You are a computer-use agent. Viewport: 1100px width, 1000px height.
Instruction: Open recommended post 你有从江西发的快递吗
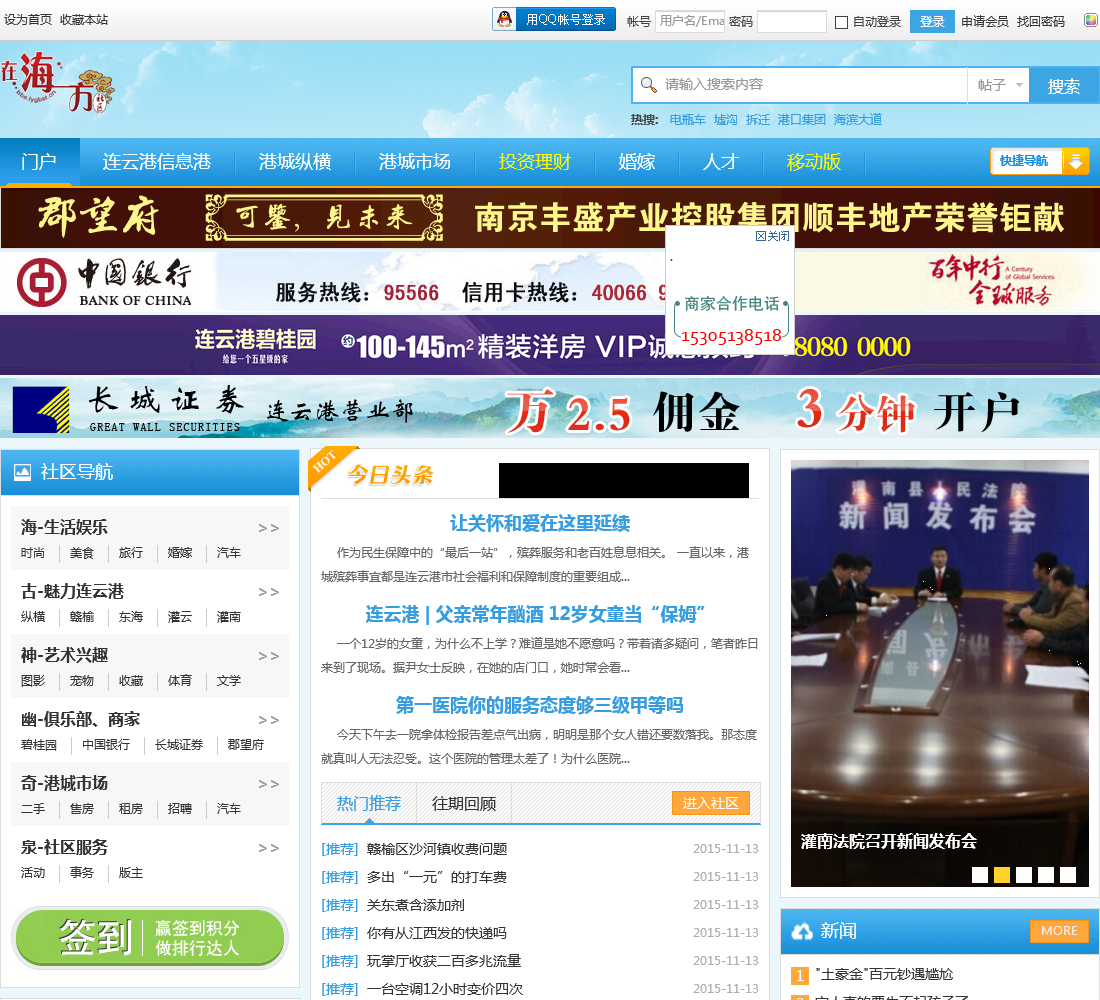click(x=436, y=933)
